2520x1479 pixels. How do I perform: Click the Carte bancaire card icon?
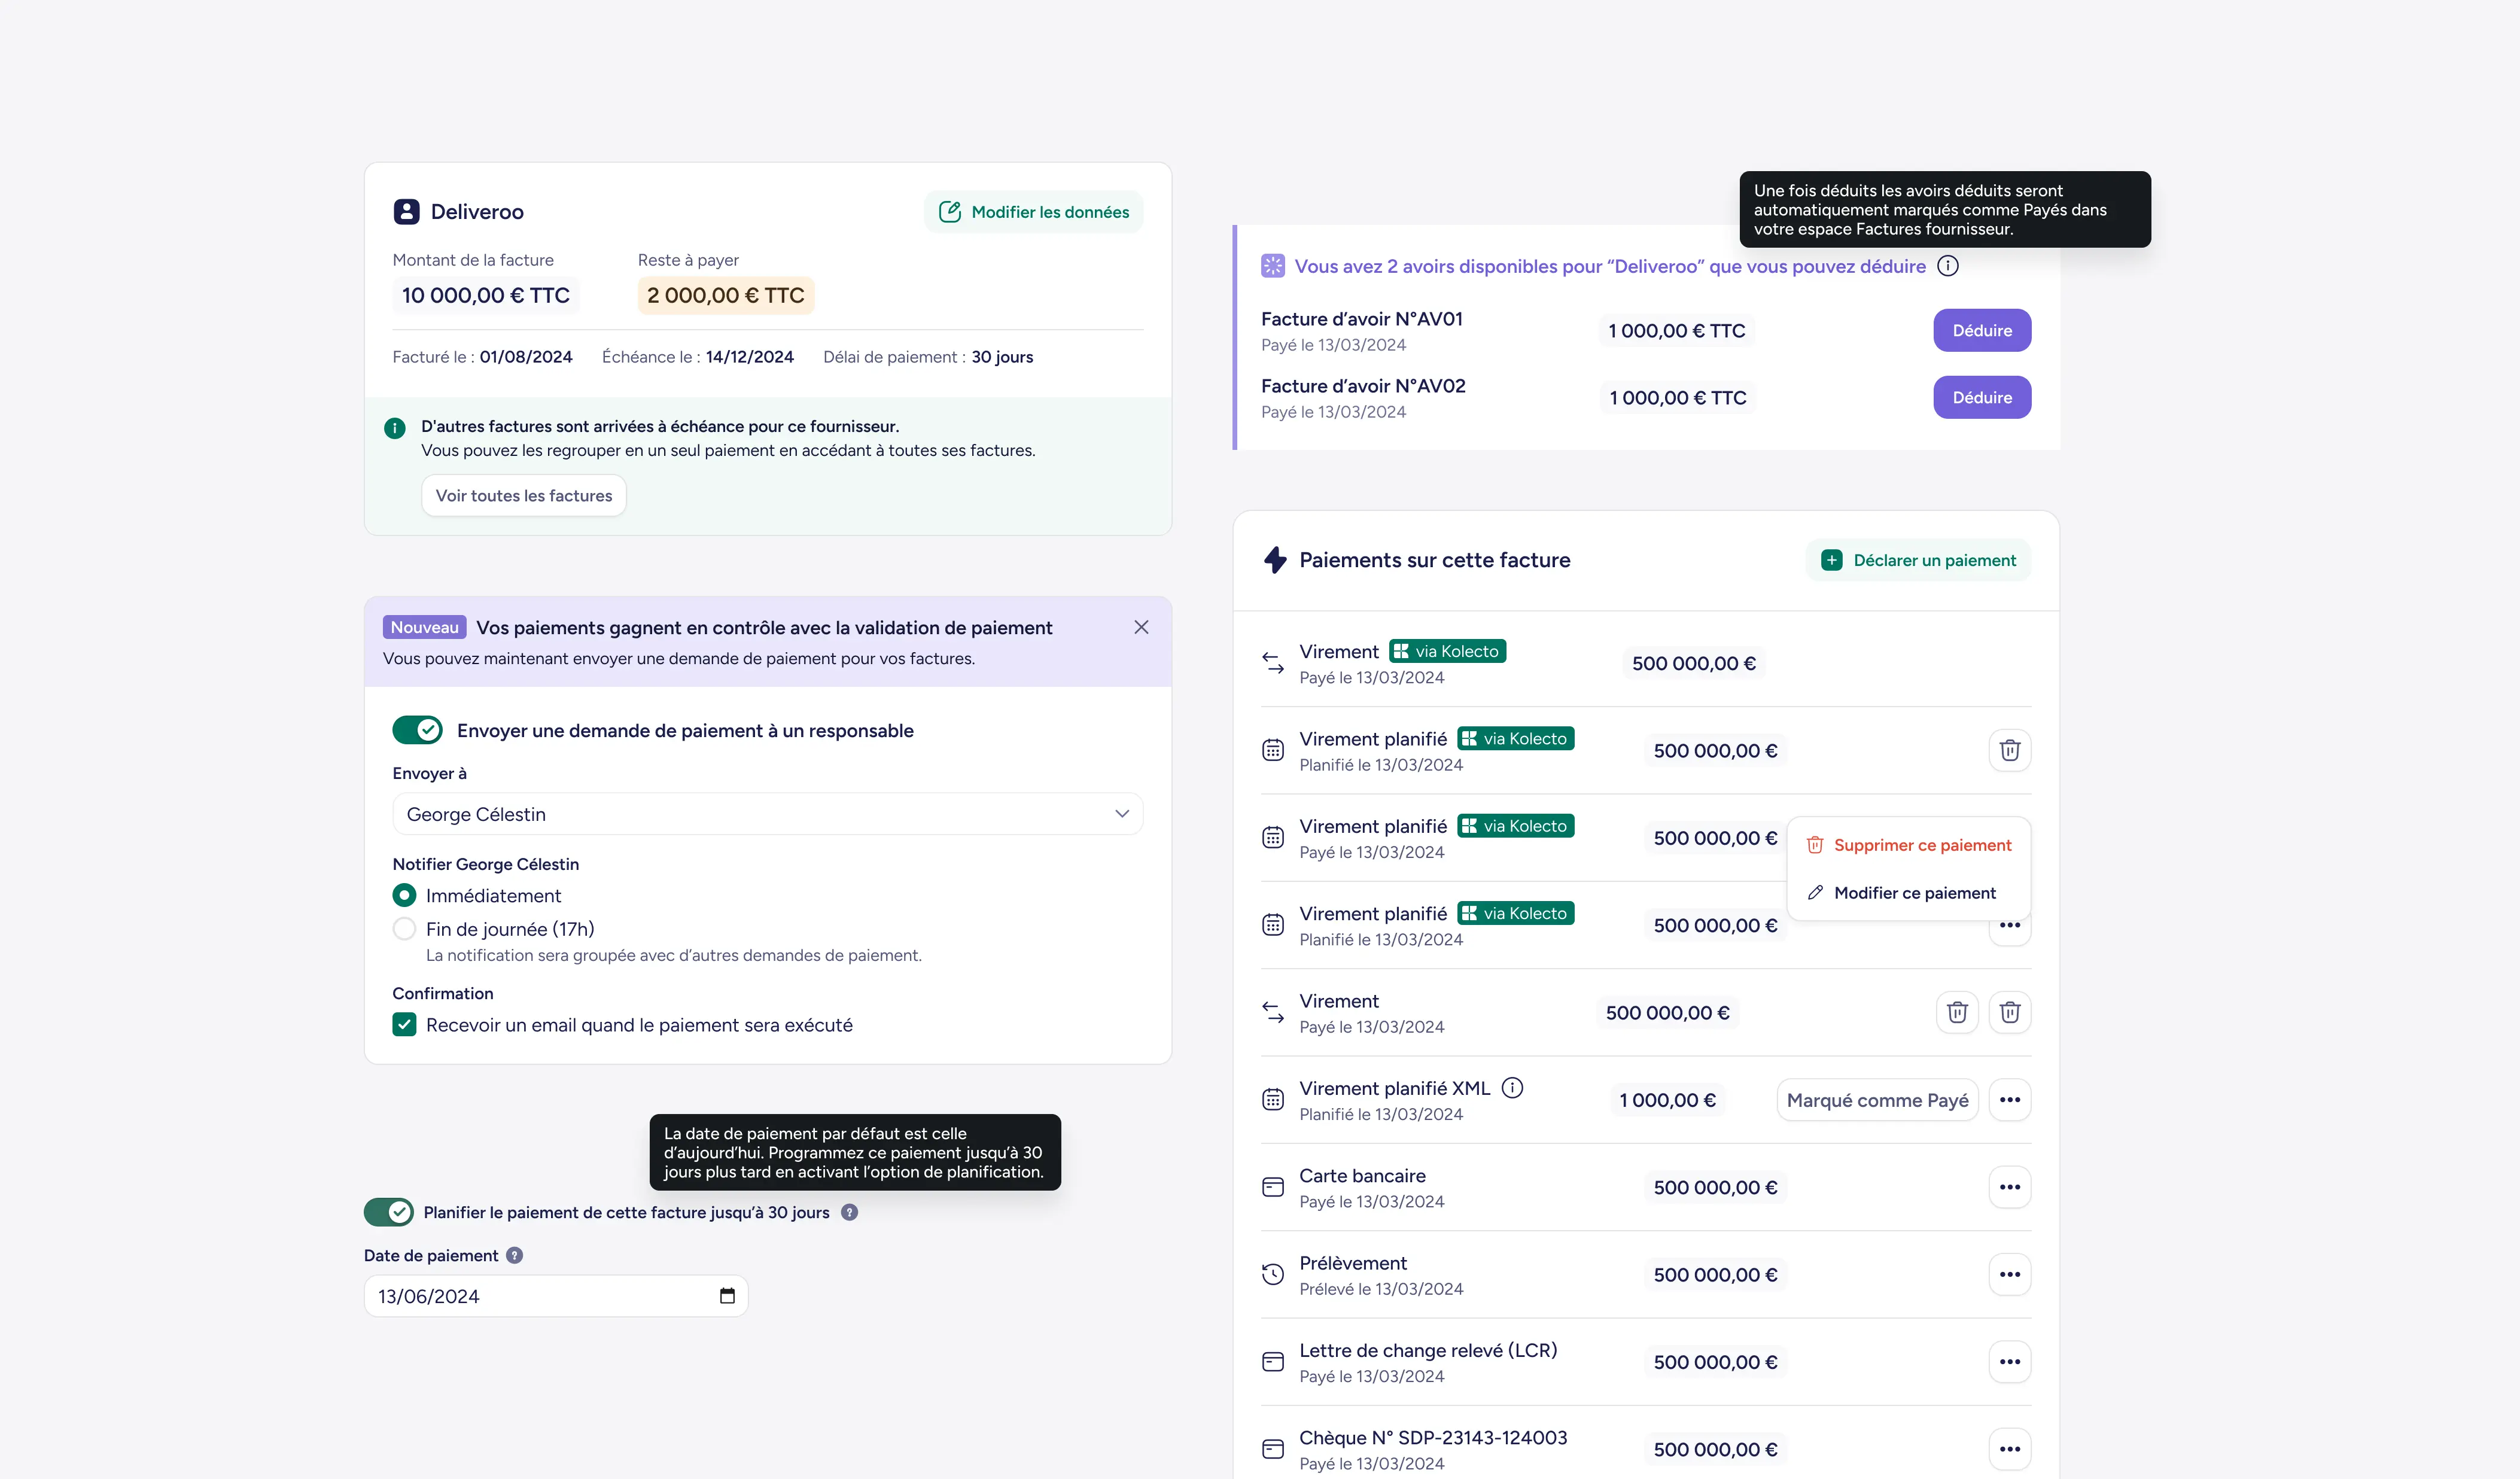[x=1272, y=1187]
